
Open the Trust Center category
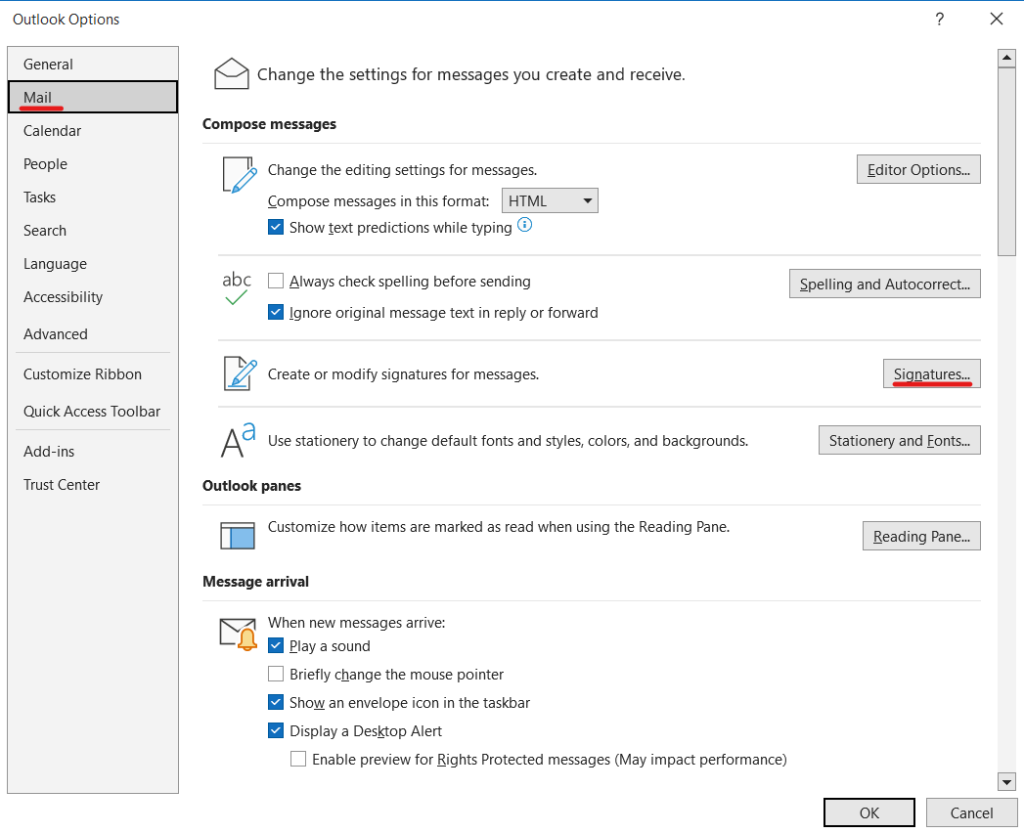click(62, 485)
